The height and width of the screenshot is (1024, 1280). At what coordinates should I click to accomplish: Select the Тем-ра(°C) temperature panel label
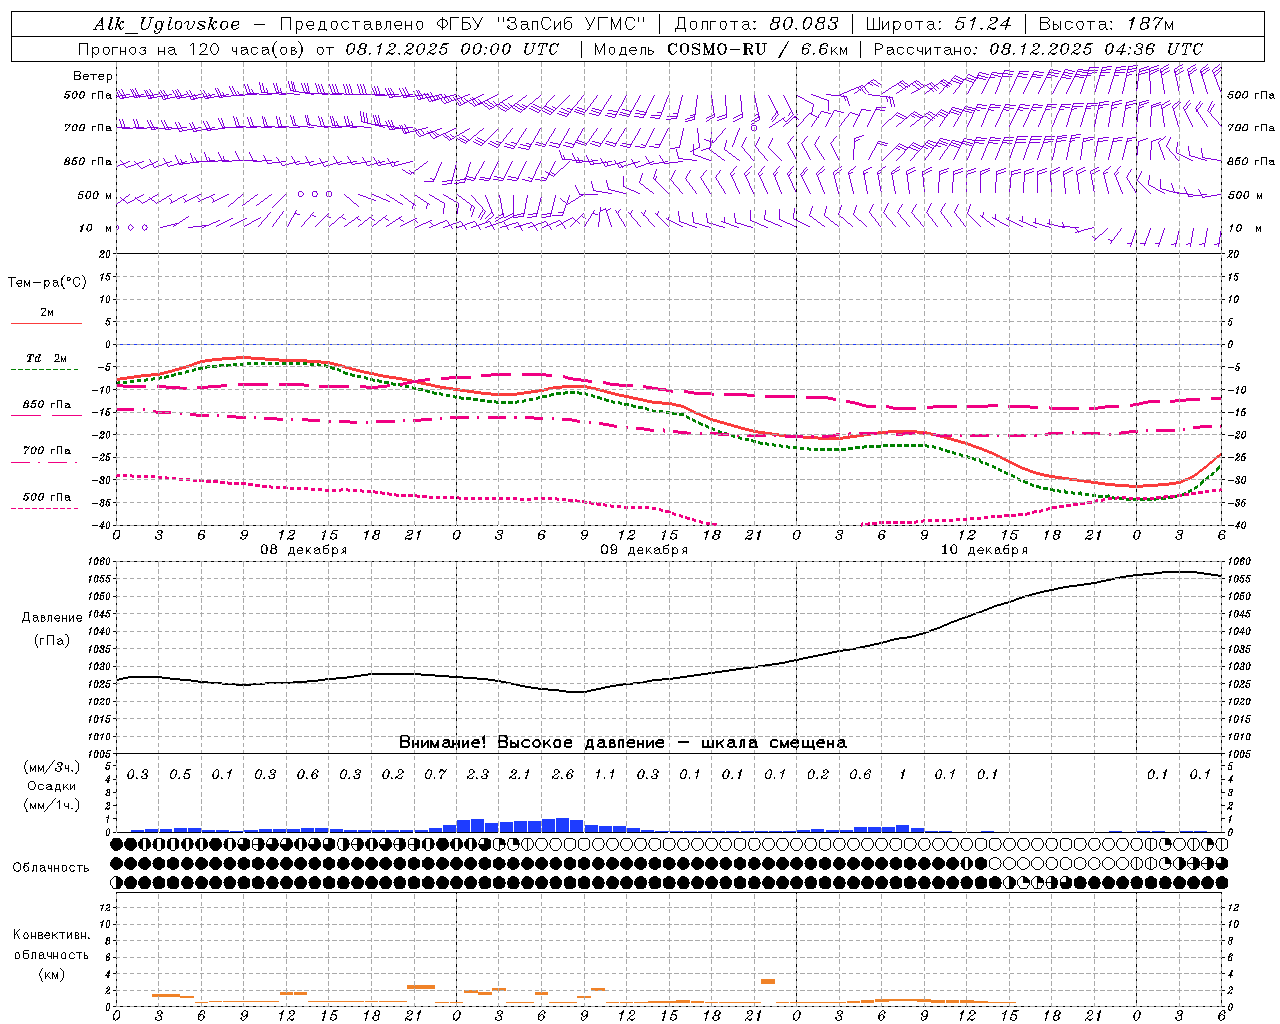47,283
